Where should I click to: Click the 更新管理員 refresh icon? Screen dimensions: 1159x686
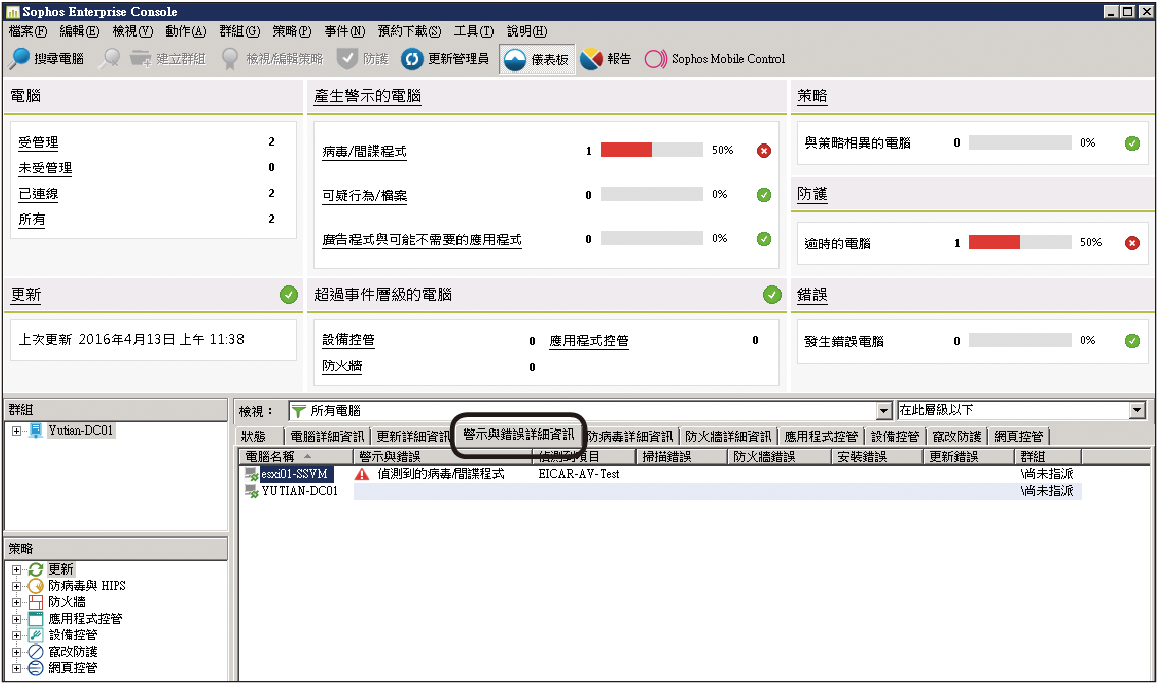(412, 58)
